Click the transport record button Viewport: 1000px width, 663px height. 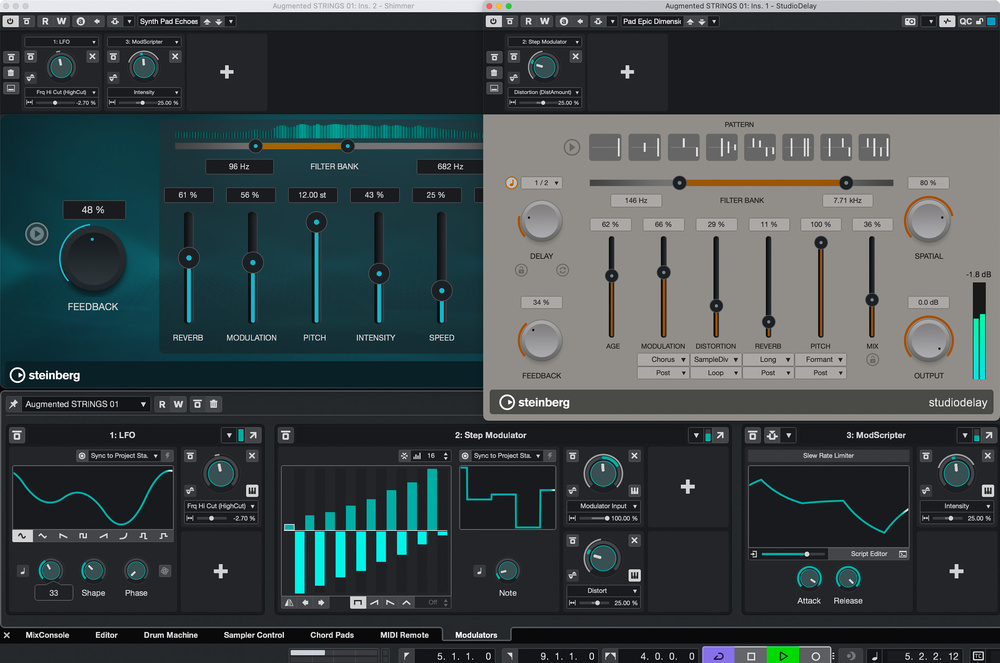coord(815,655)
